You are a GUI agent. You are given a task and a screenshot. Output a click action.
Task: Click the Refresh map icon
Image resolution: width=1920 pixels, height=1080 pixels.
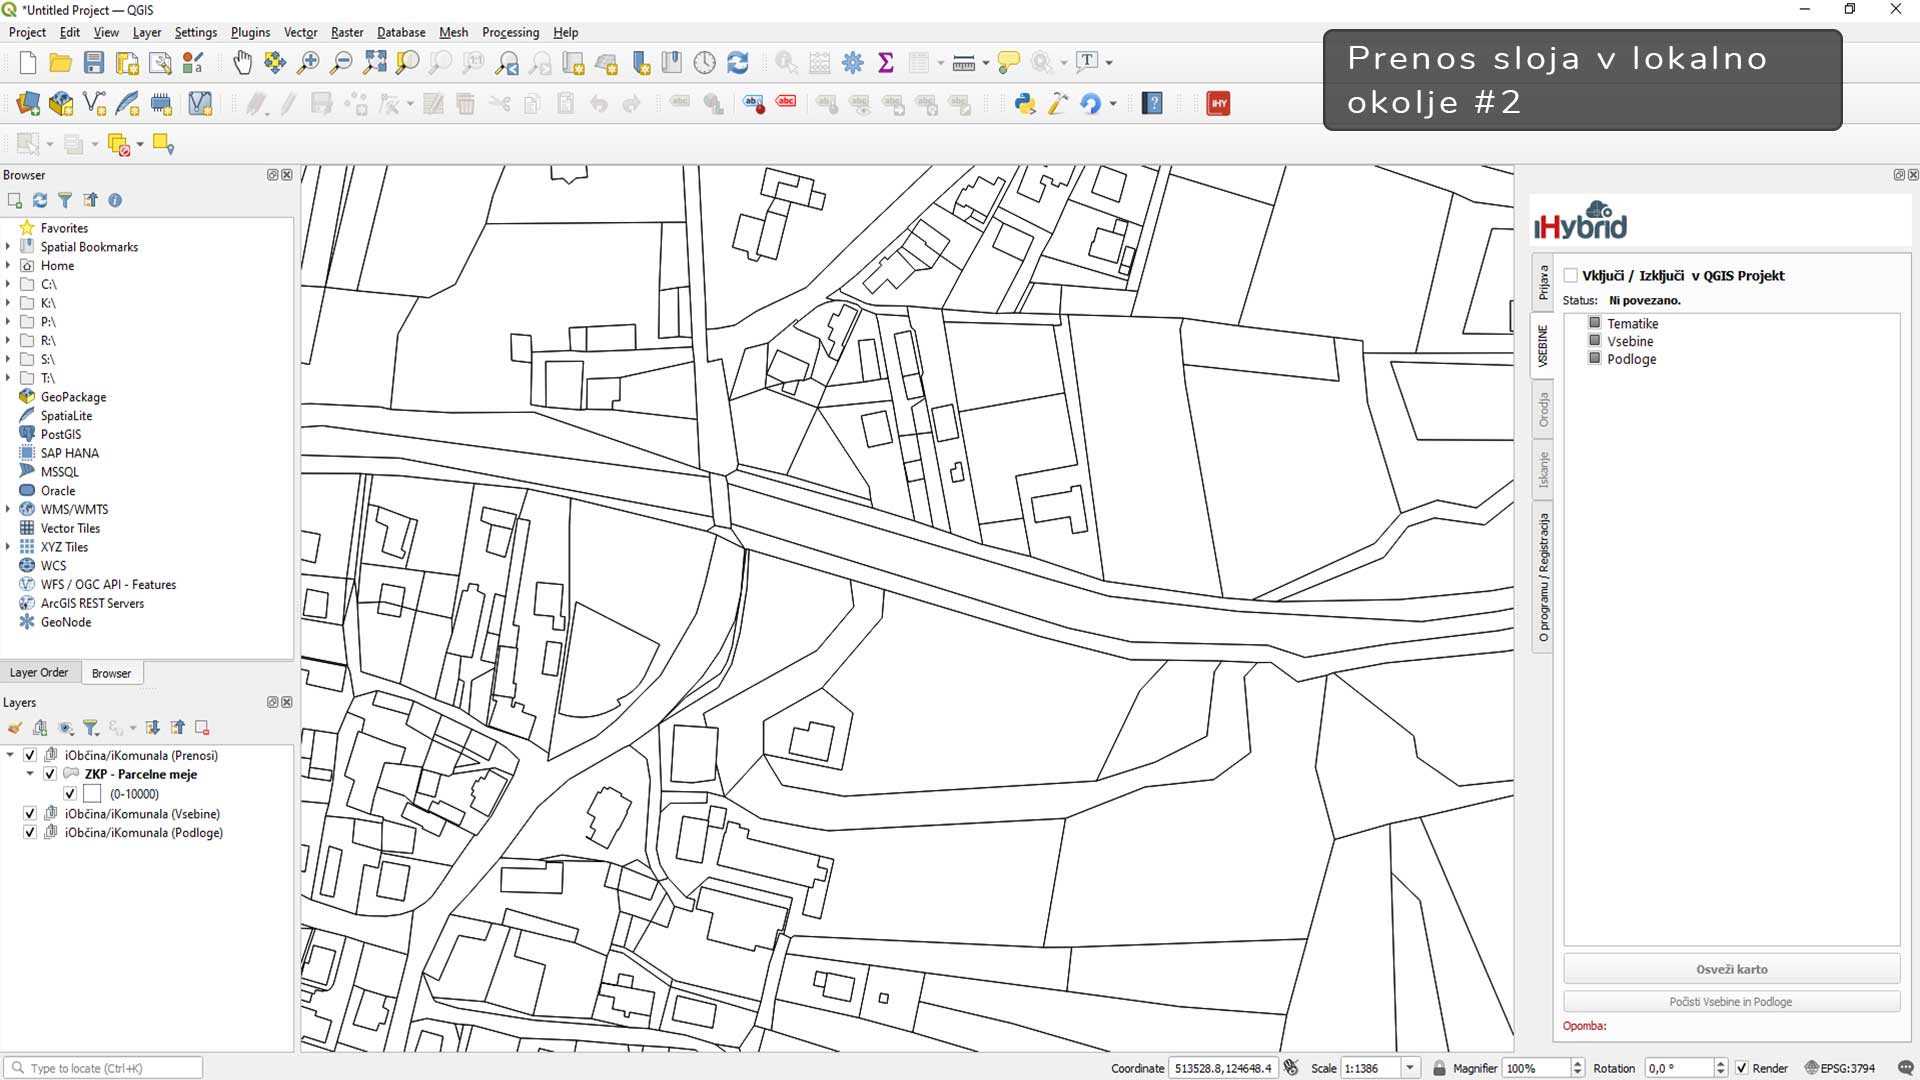click(738, 63)
